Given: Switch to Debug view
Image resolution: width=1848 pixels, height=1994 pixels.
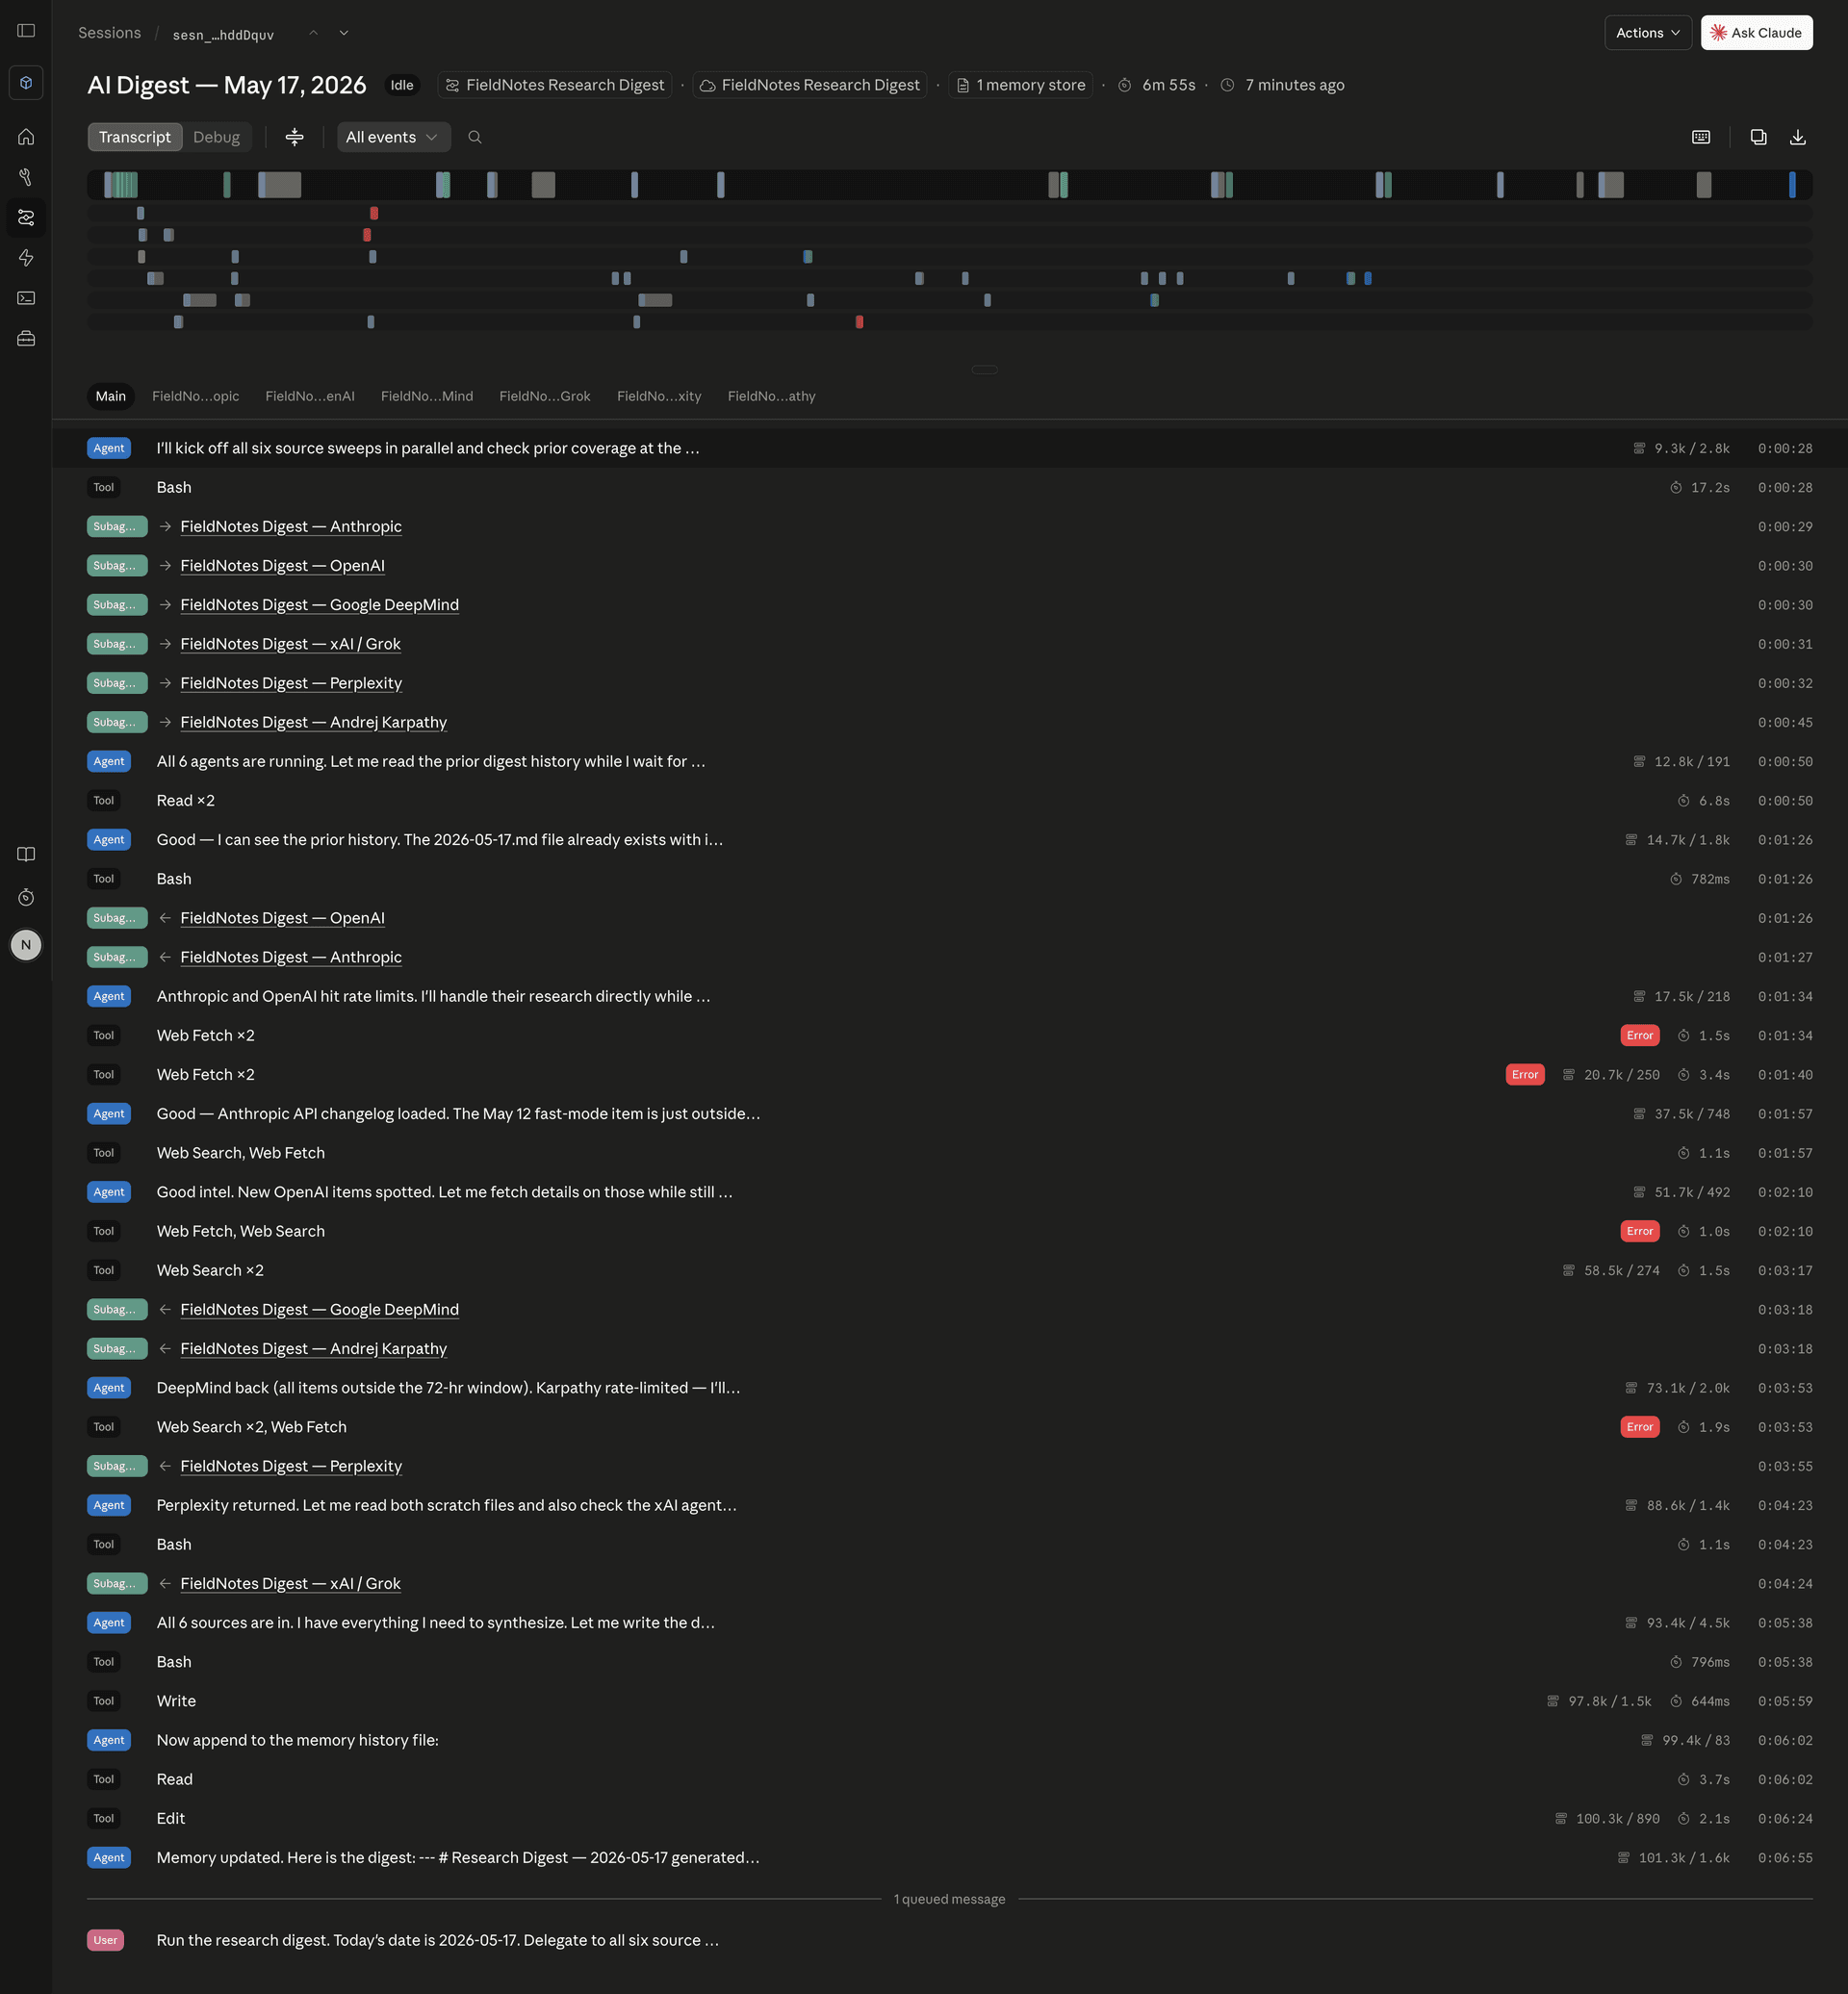Looking at the screenshot, I should tap(216, 137).
